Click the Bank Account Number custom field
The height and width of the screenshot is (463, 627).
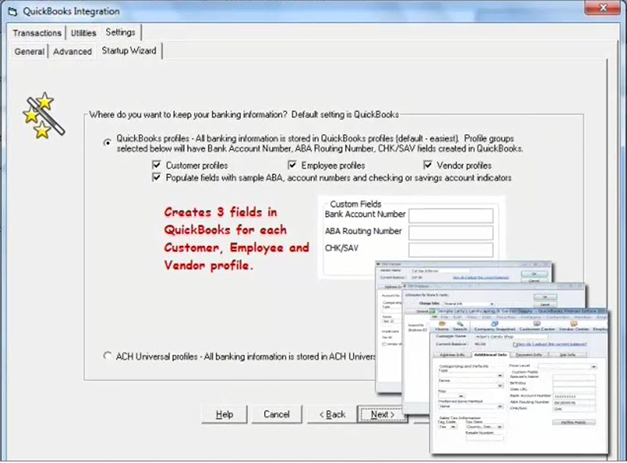[x=451, y=216]
